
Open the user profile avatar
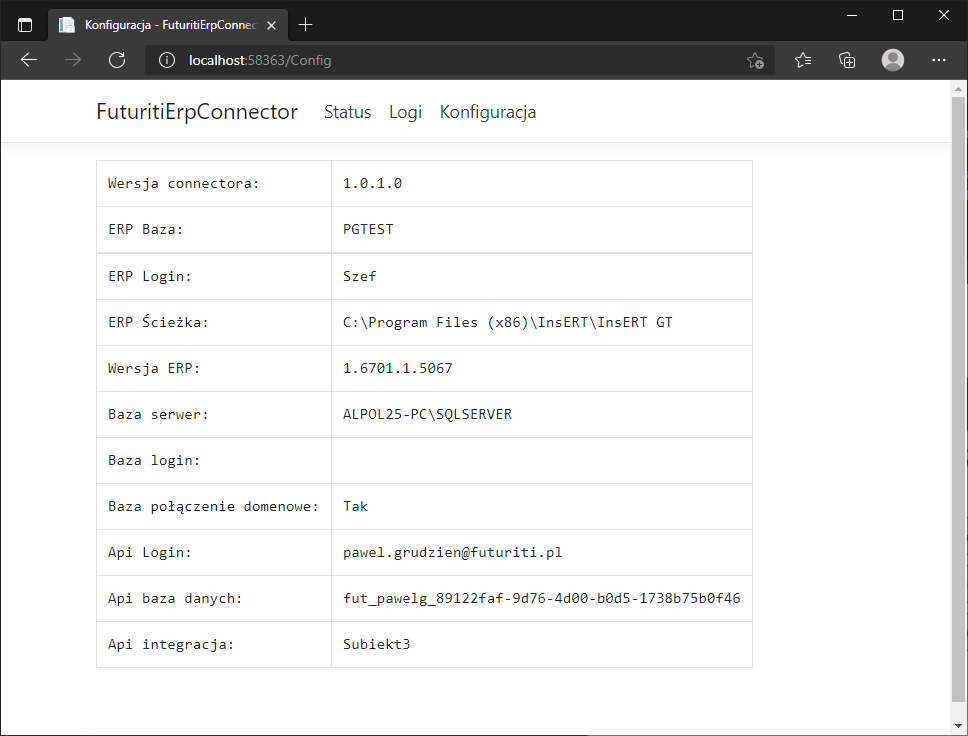tap(893, 60)
